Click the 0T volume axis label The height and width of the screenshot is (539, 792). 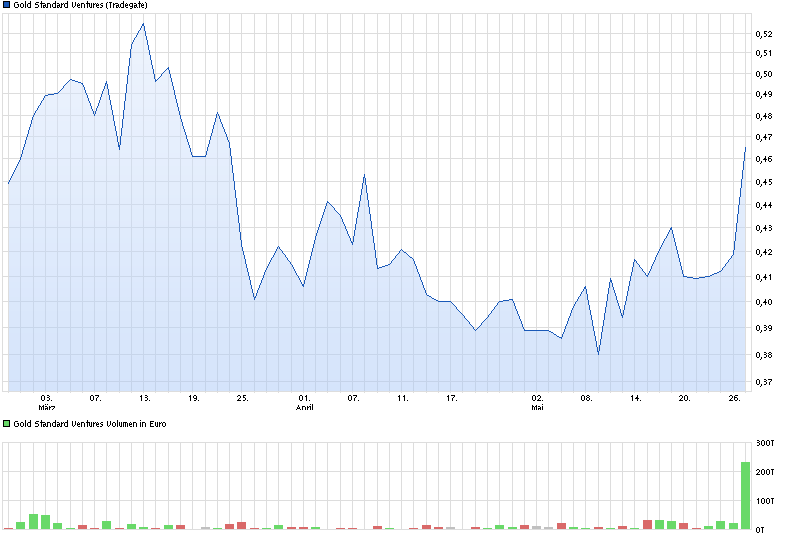(x=760, y=529)
